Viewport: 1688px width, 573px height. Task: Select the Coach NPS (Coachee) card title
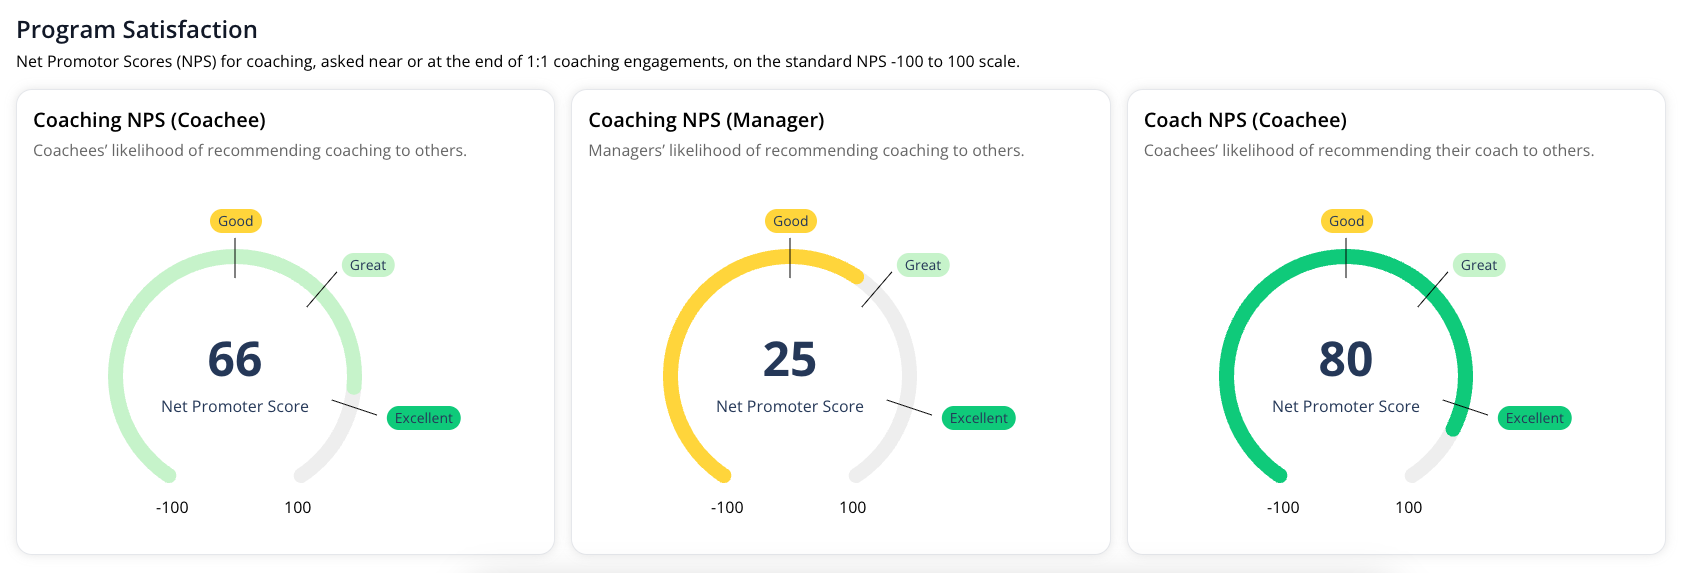[1245, 120]
